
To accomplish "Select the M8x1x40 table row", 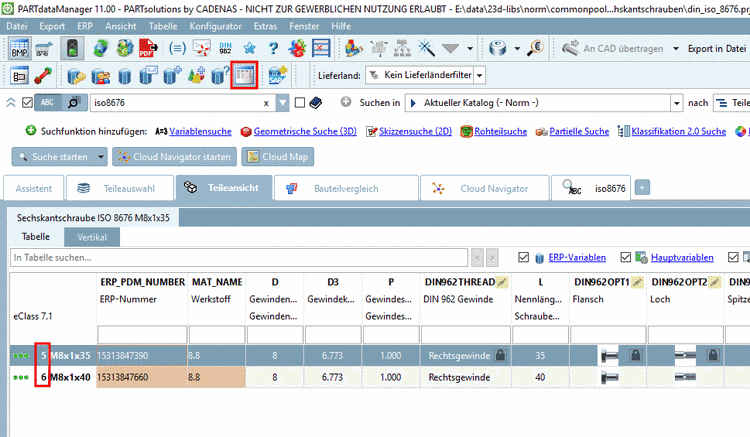I will point(380,377).
